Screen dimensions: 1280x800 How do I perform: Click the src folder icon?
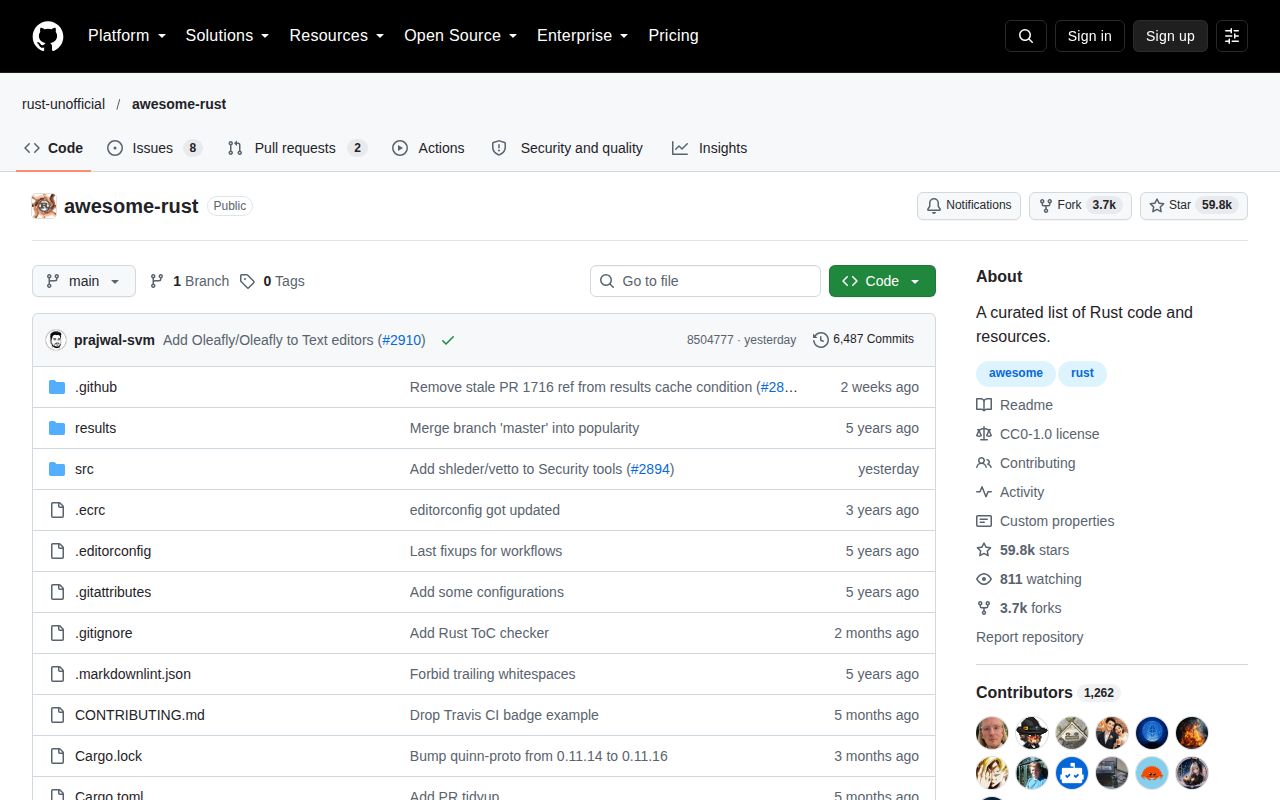(57, 469)
